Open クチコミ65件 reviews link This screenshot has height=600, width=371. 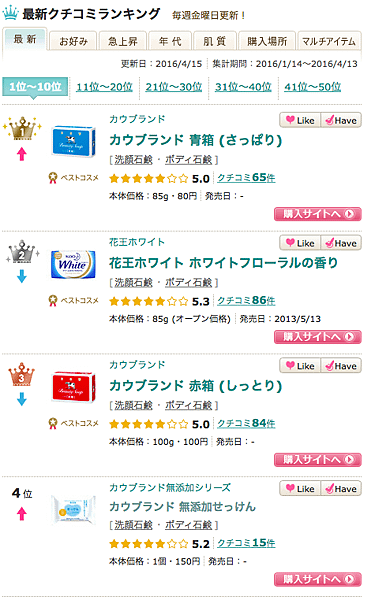pyautogui.click(x=246, y=178)
